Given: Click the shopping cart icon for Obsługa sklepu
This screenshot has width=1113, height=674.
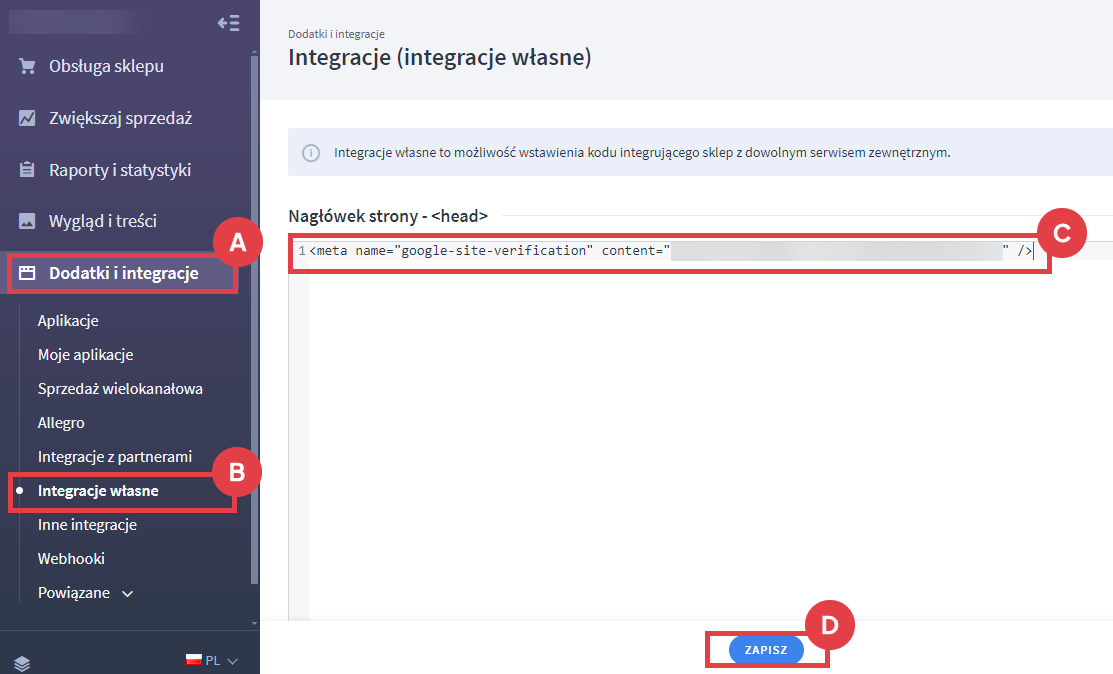Looking at the screenshot, I should (28, 67).
